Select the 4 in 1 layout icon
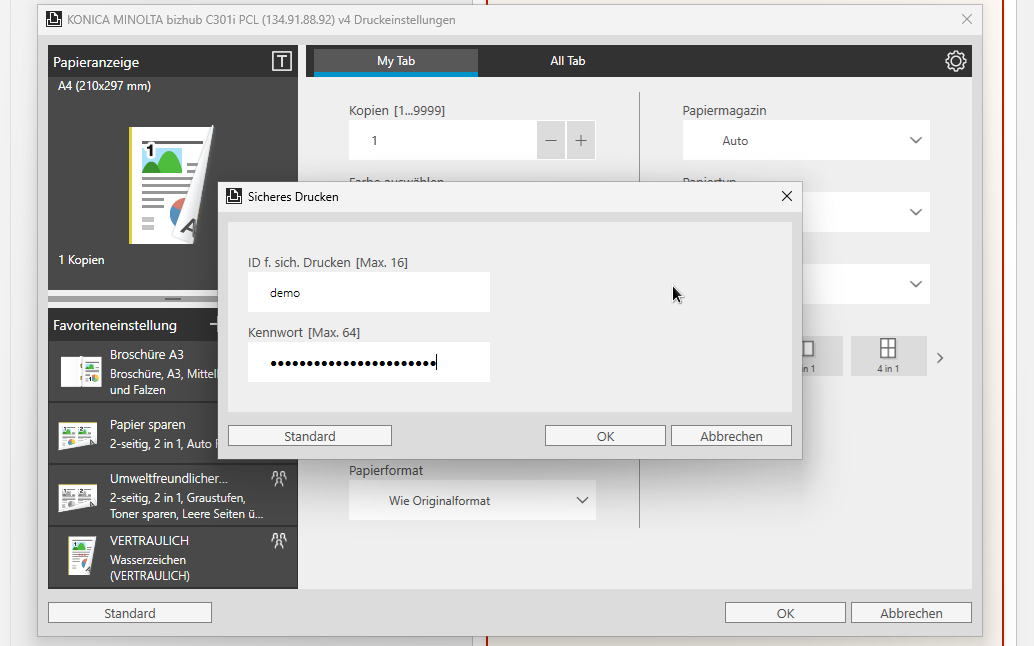The image size is (1034, 646). 887,355
